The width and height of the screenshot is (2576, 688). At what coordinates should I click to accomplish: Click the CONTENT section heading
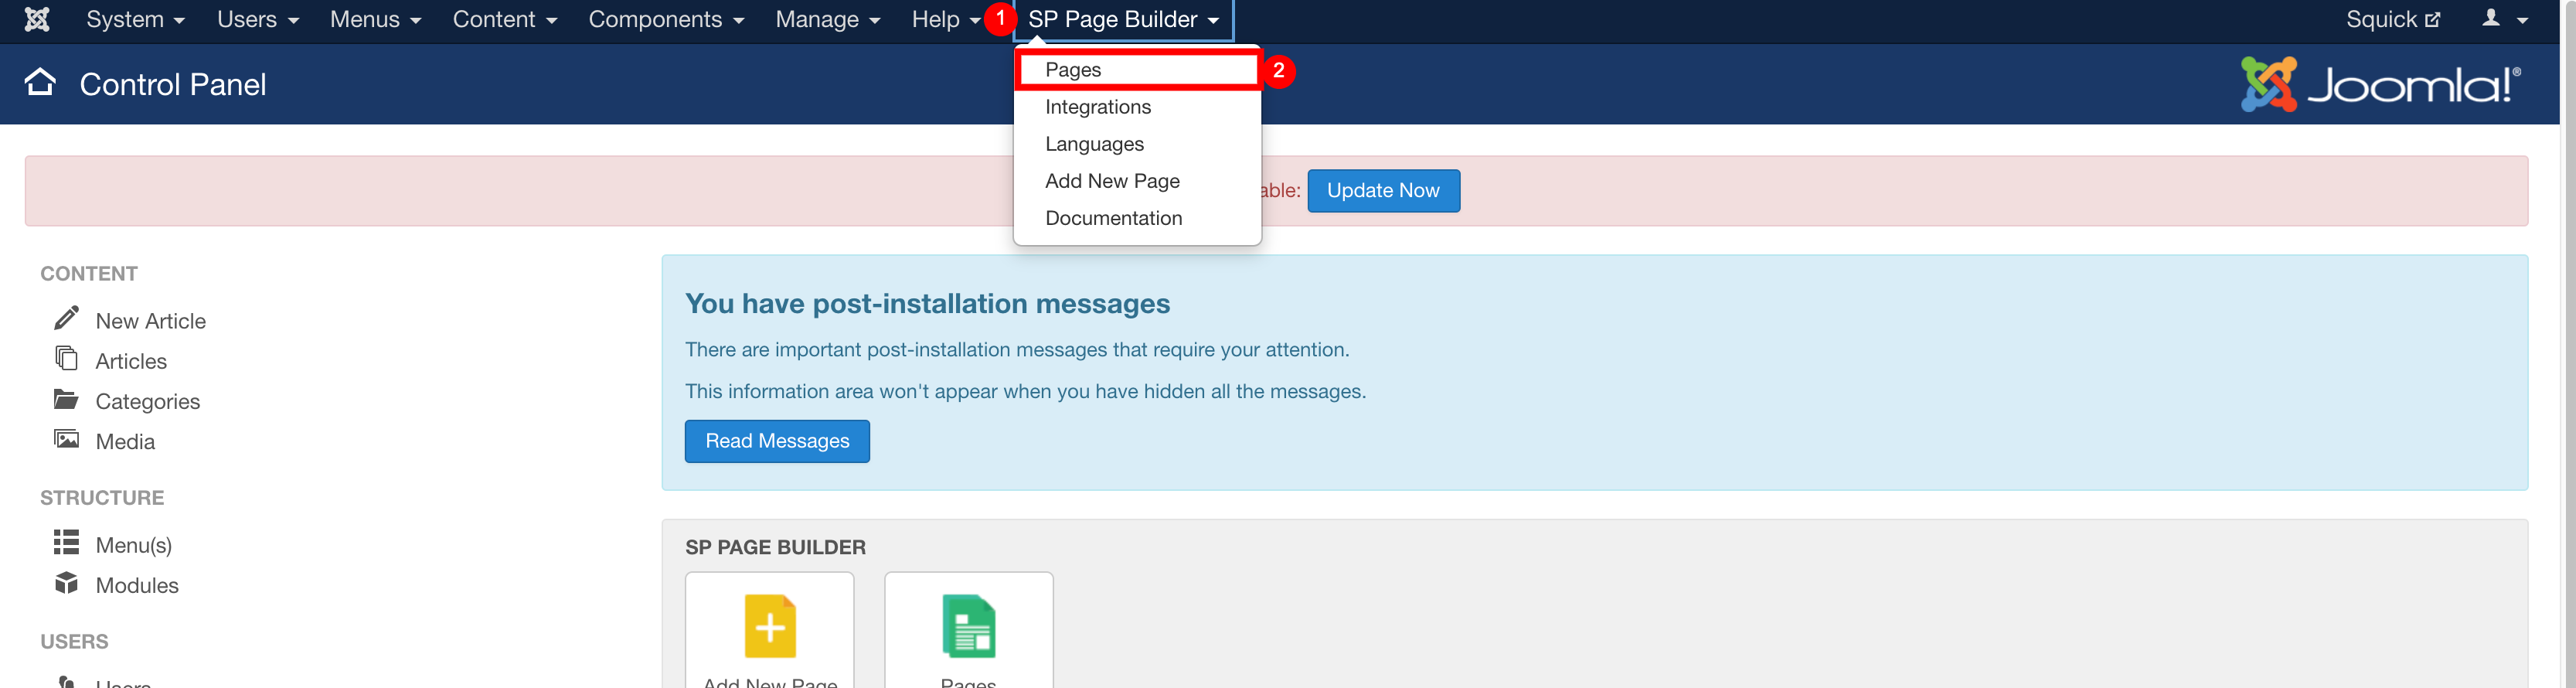89,273
